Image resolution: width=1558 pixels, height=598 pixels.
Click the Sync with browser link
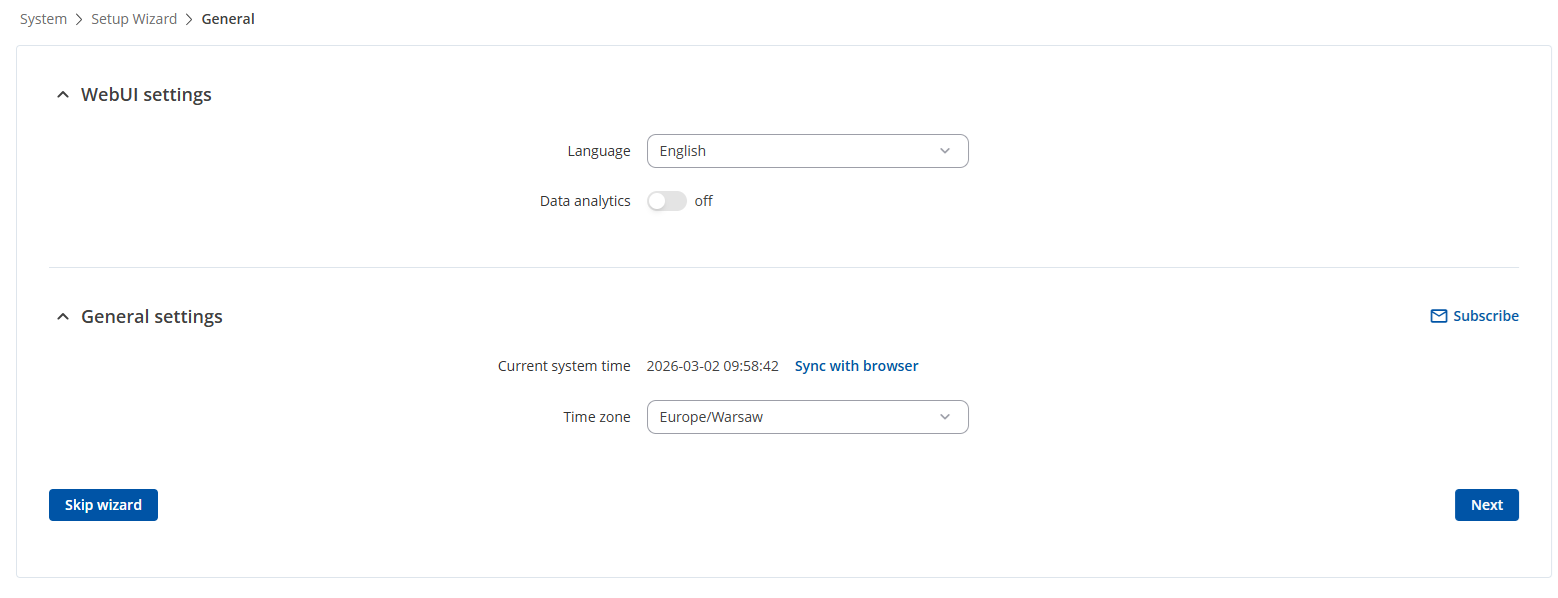856,366
